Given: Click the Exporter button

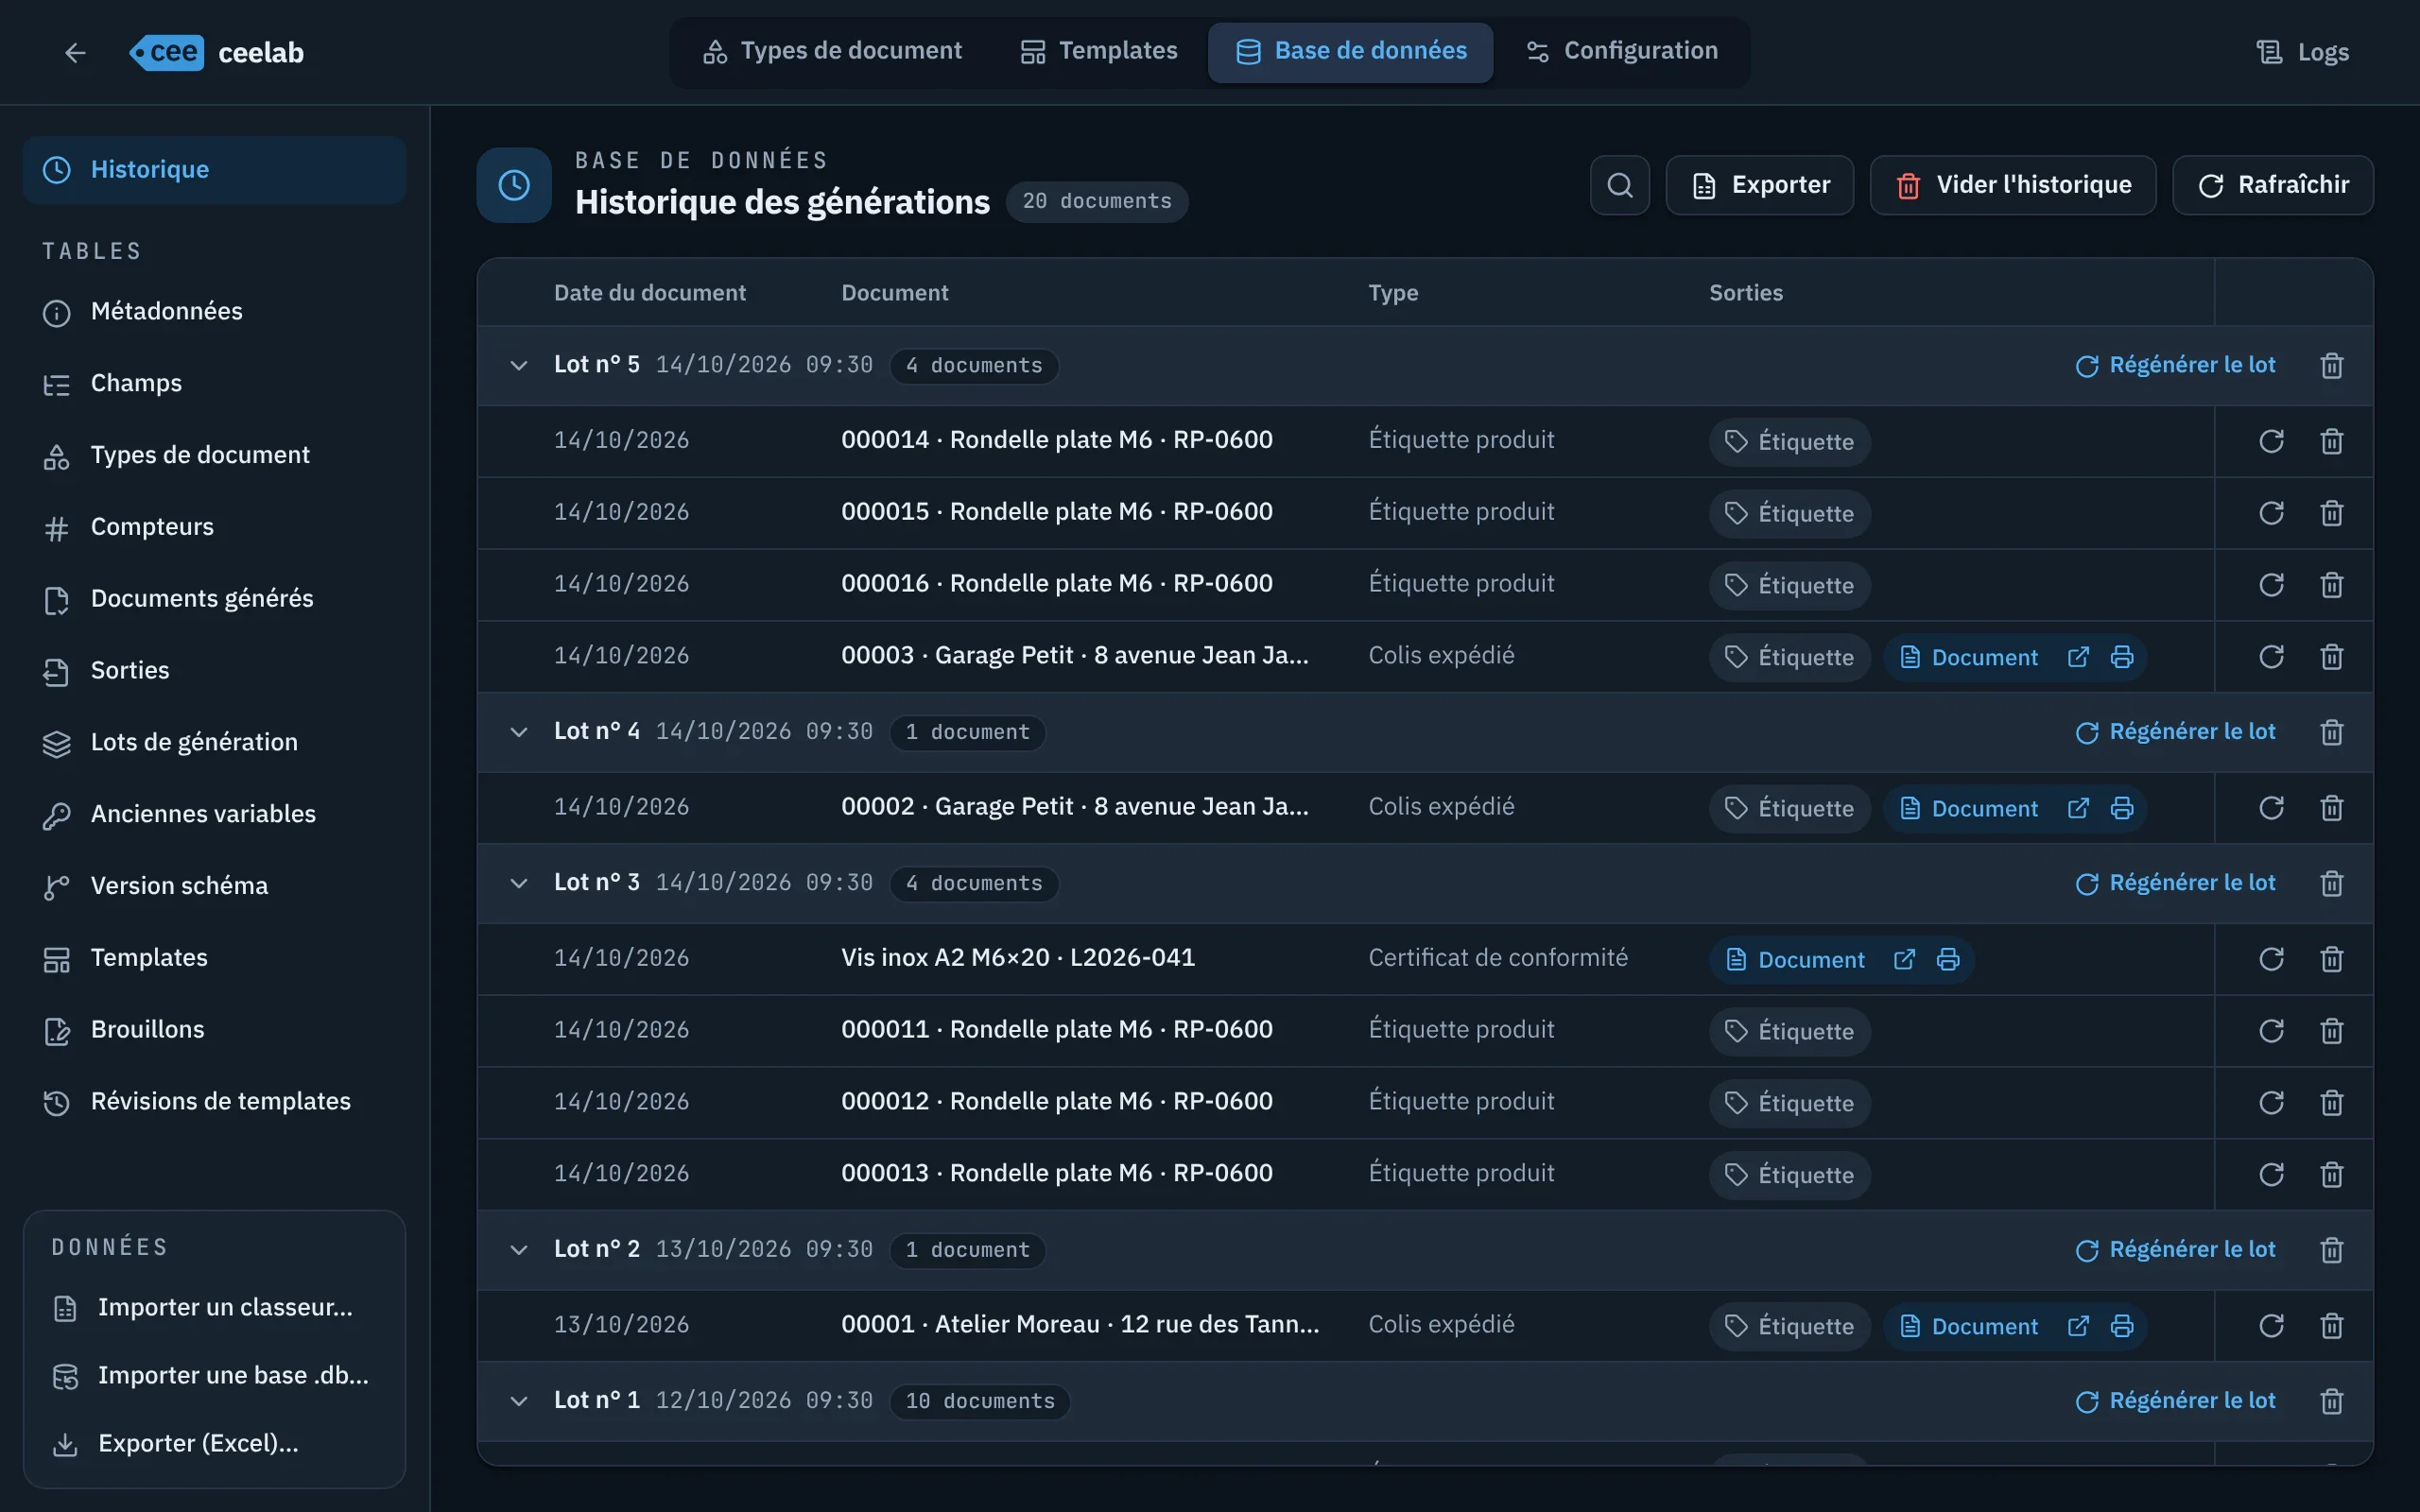Looking at the screenshot, I should point(1760,185).
